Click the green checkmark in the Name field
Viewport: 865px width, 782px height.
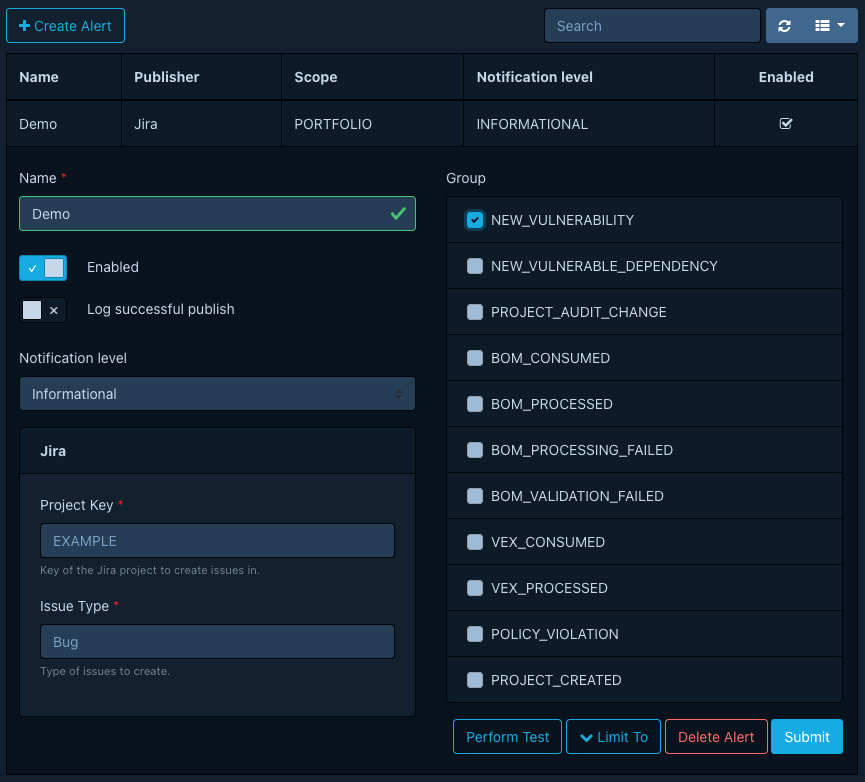(x=399, y=213)
